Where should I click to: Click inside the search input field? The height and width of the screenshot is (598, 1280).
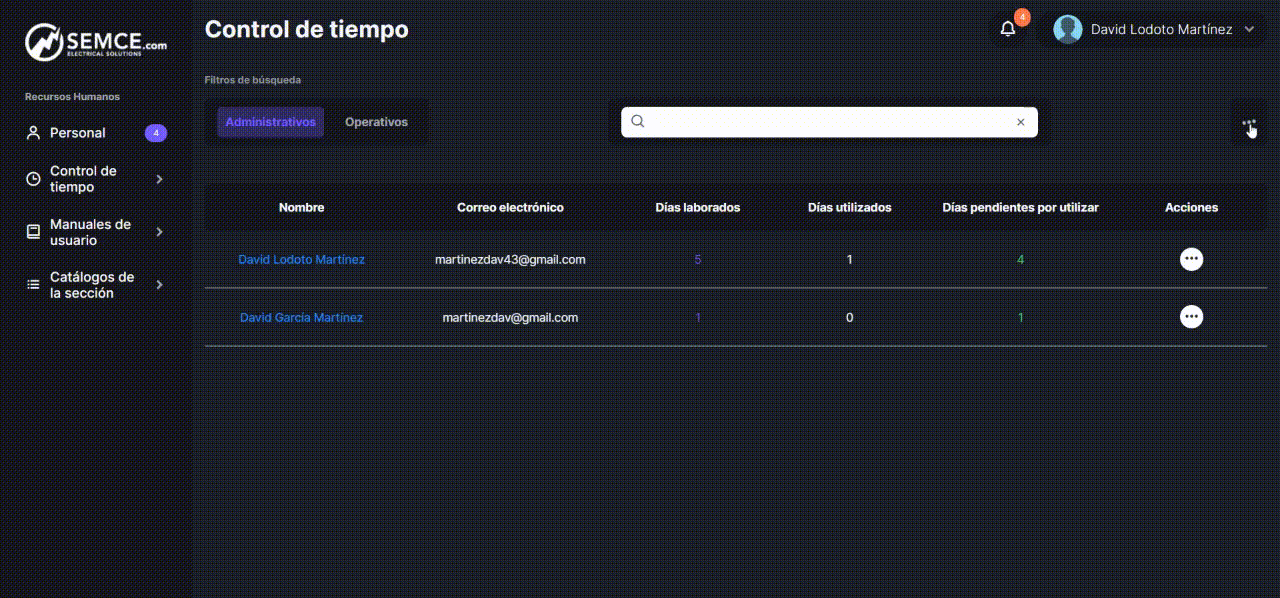tap(828, 122)
